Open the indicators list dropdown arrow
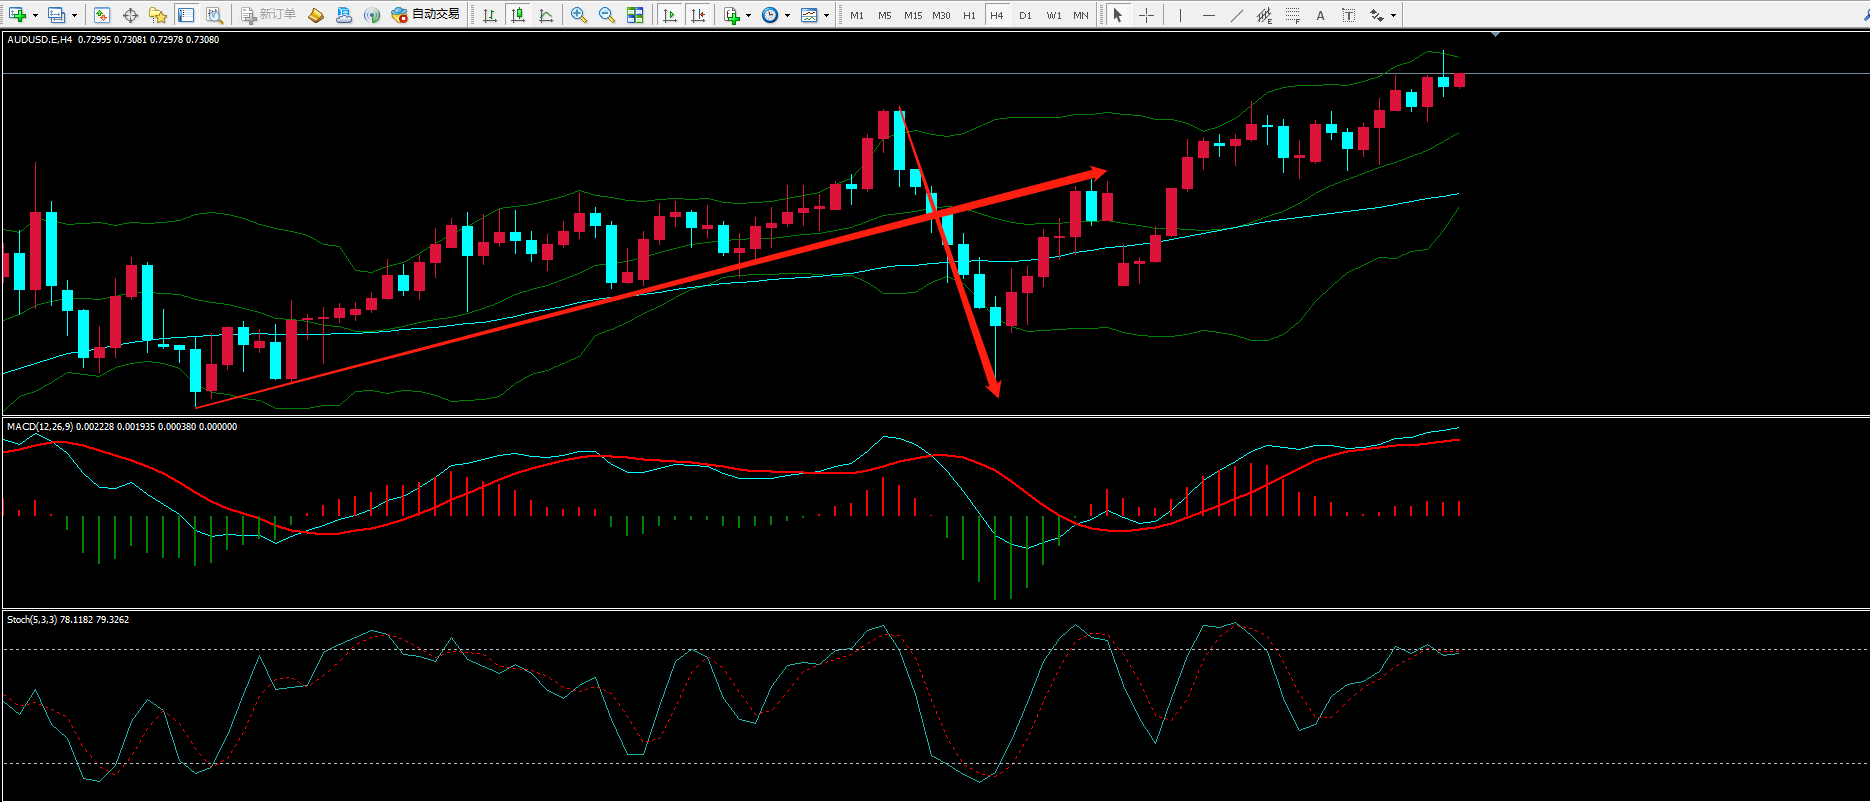Screen dimensions: 1870x802 tap(748, 15)
